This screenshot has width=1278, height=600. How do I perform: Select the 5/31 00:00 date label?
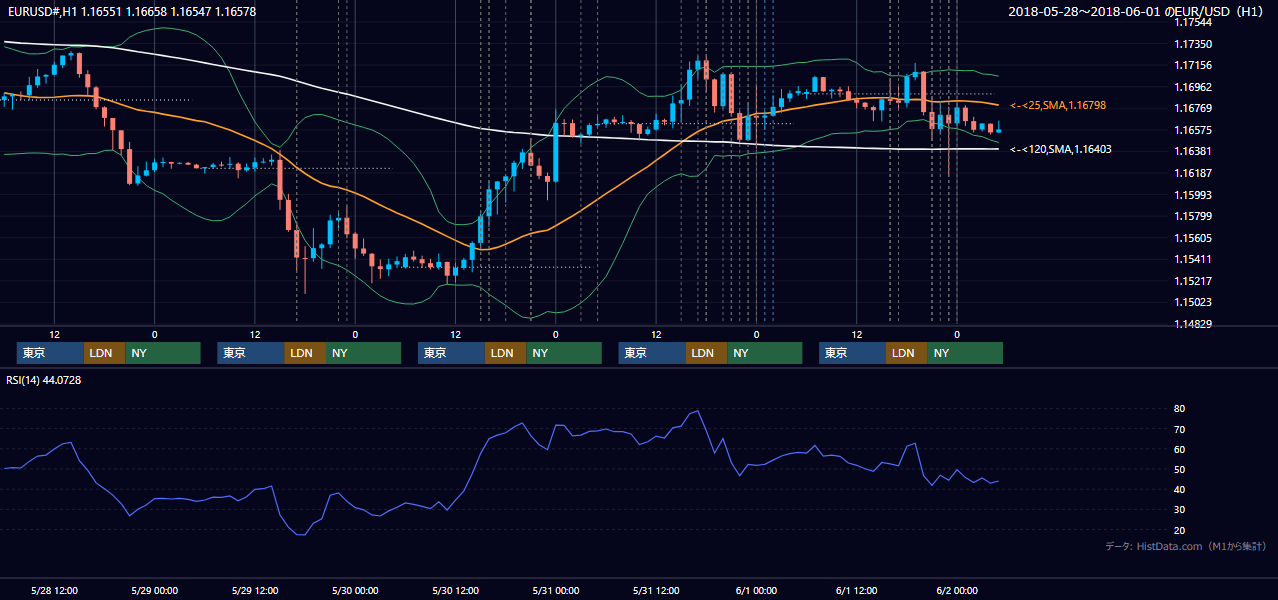click(x=556, y=590)
